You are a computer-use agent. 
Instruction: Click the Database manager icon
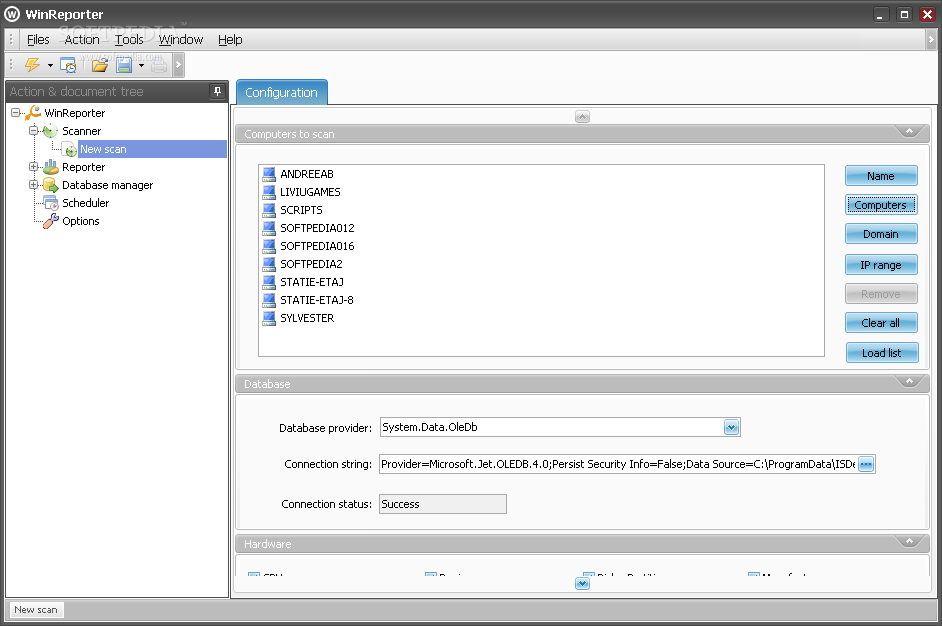(50, 185)
